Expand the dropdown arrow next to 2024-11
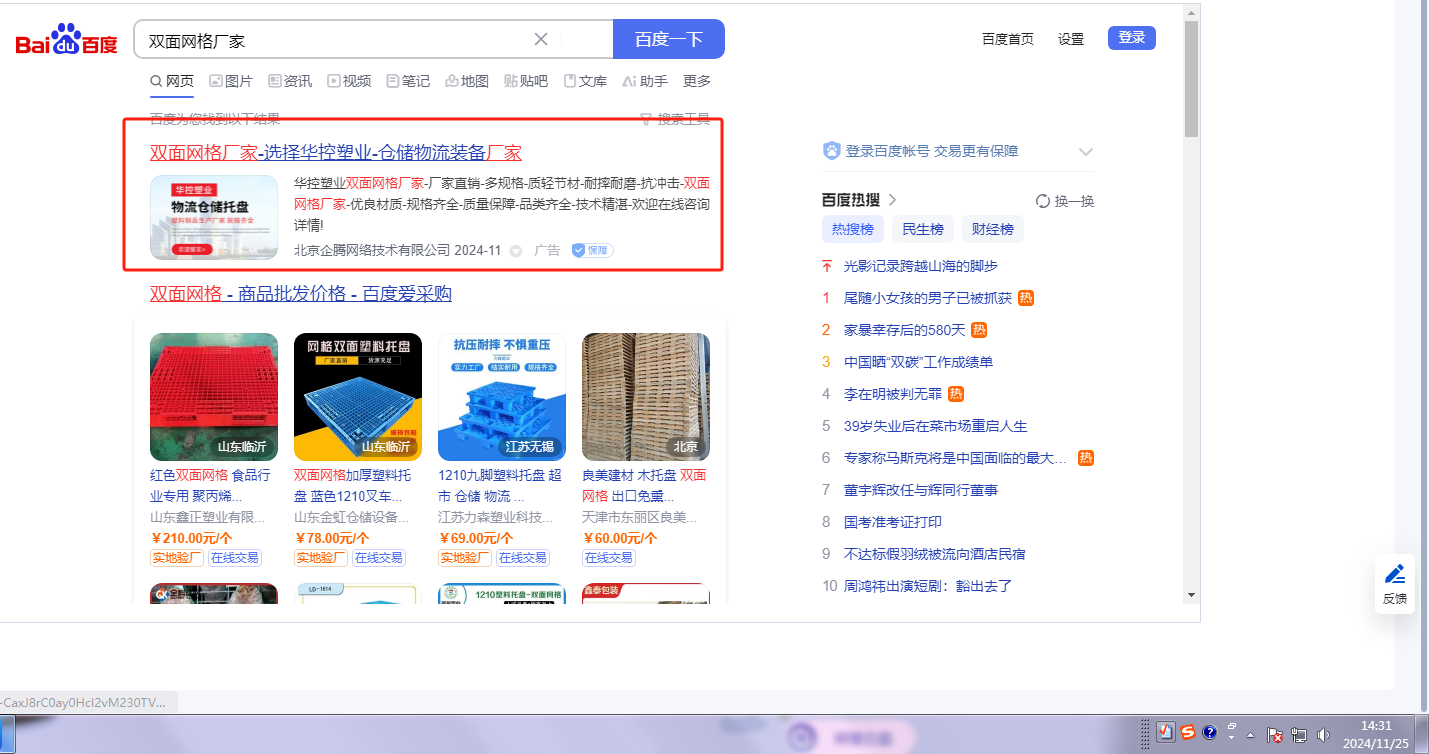 coord(516,251)
